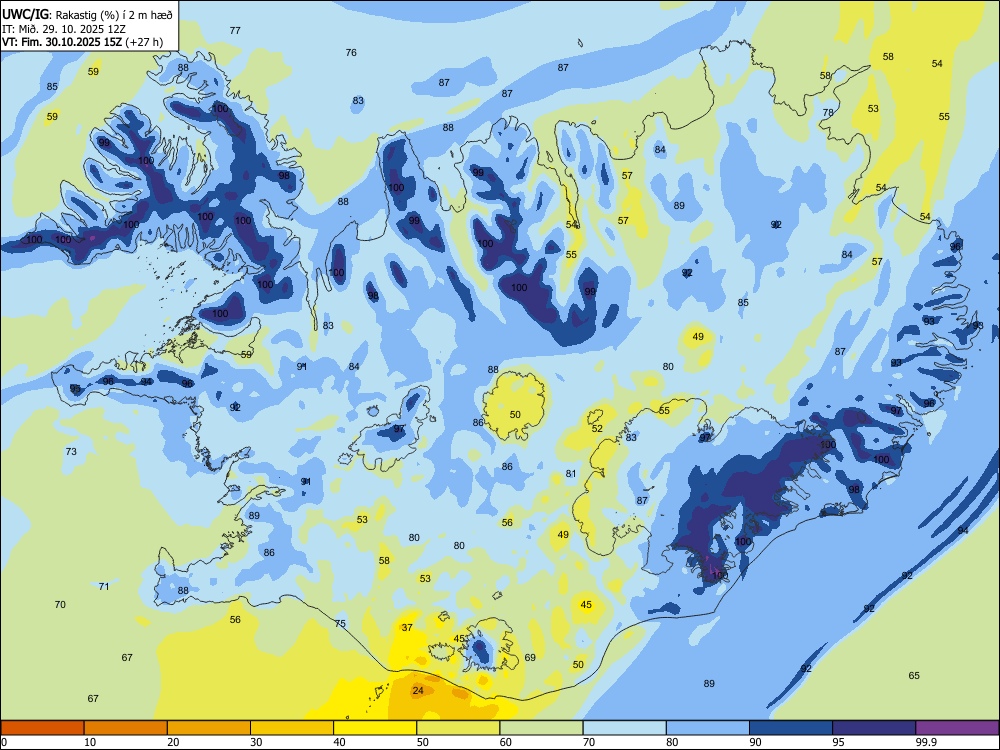1000x750 pixels.
Task: Choose the purple above-99.9 legend swatch
Action: click(957, 728)
